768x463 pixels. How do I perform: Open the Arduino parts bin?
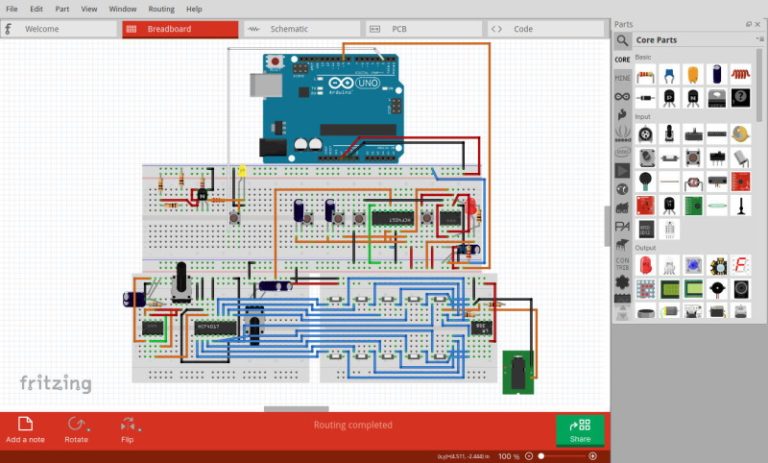[x=622, y=96]
